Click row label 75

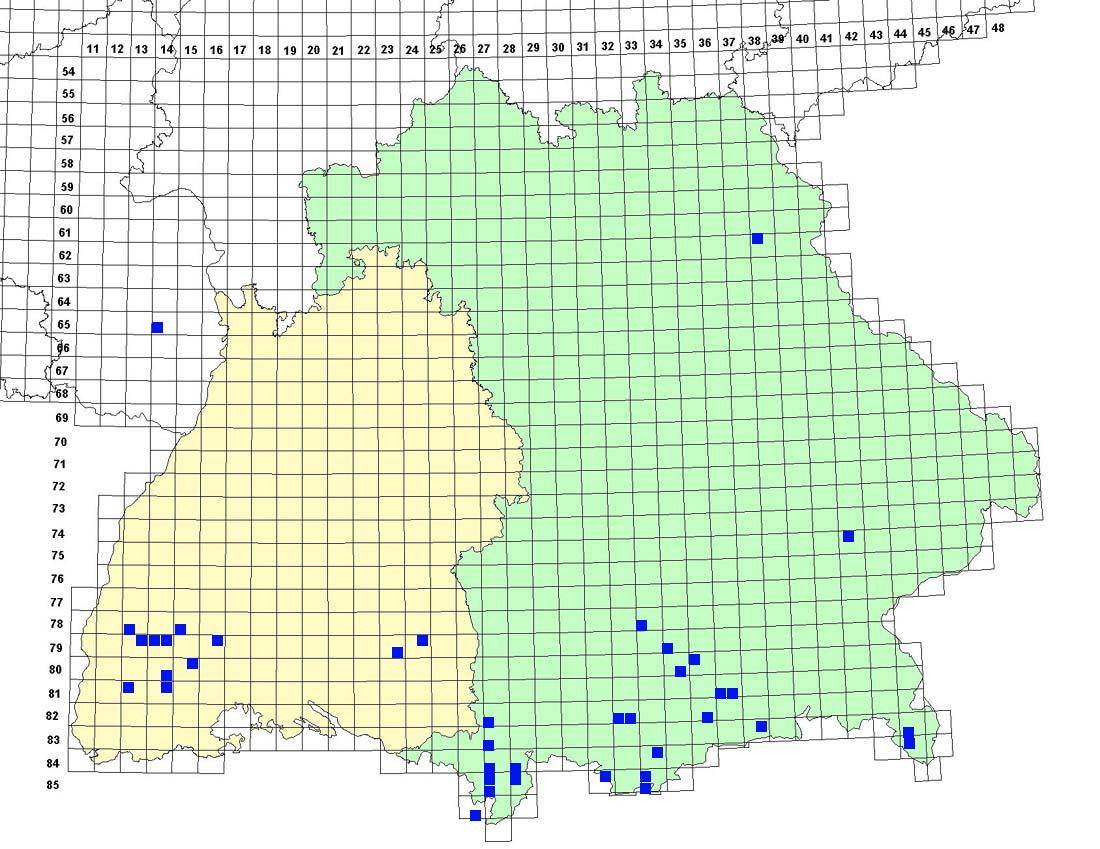[x=58, y=555]
